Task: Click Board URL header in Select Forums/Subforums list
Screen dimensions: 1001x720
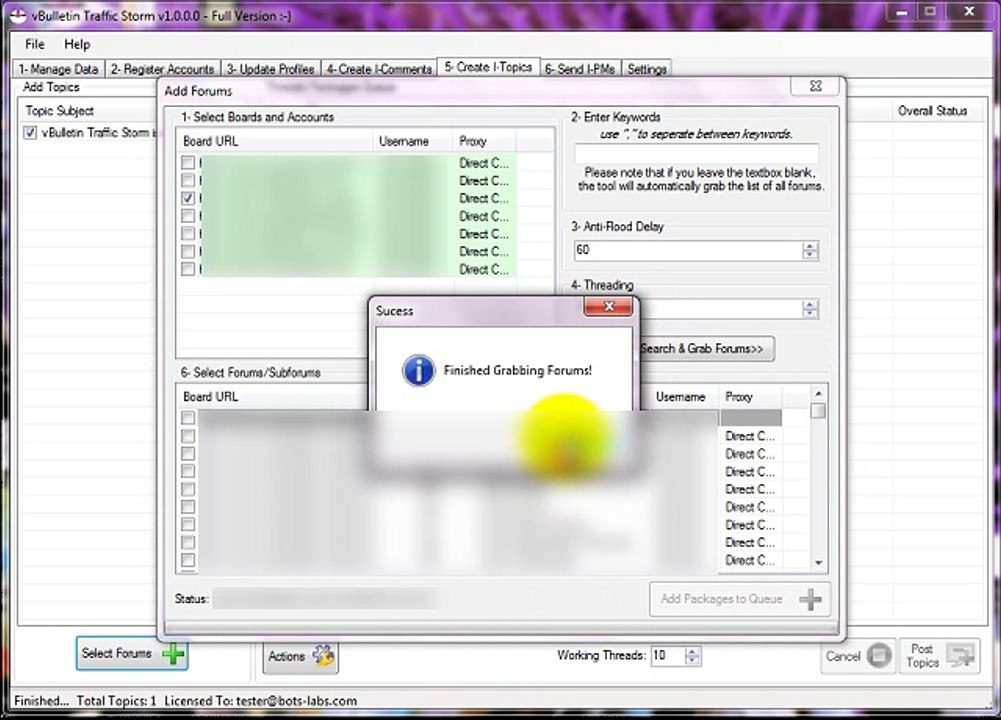Action: click(273, 396)
